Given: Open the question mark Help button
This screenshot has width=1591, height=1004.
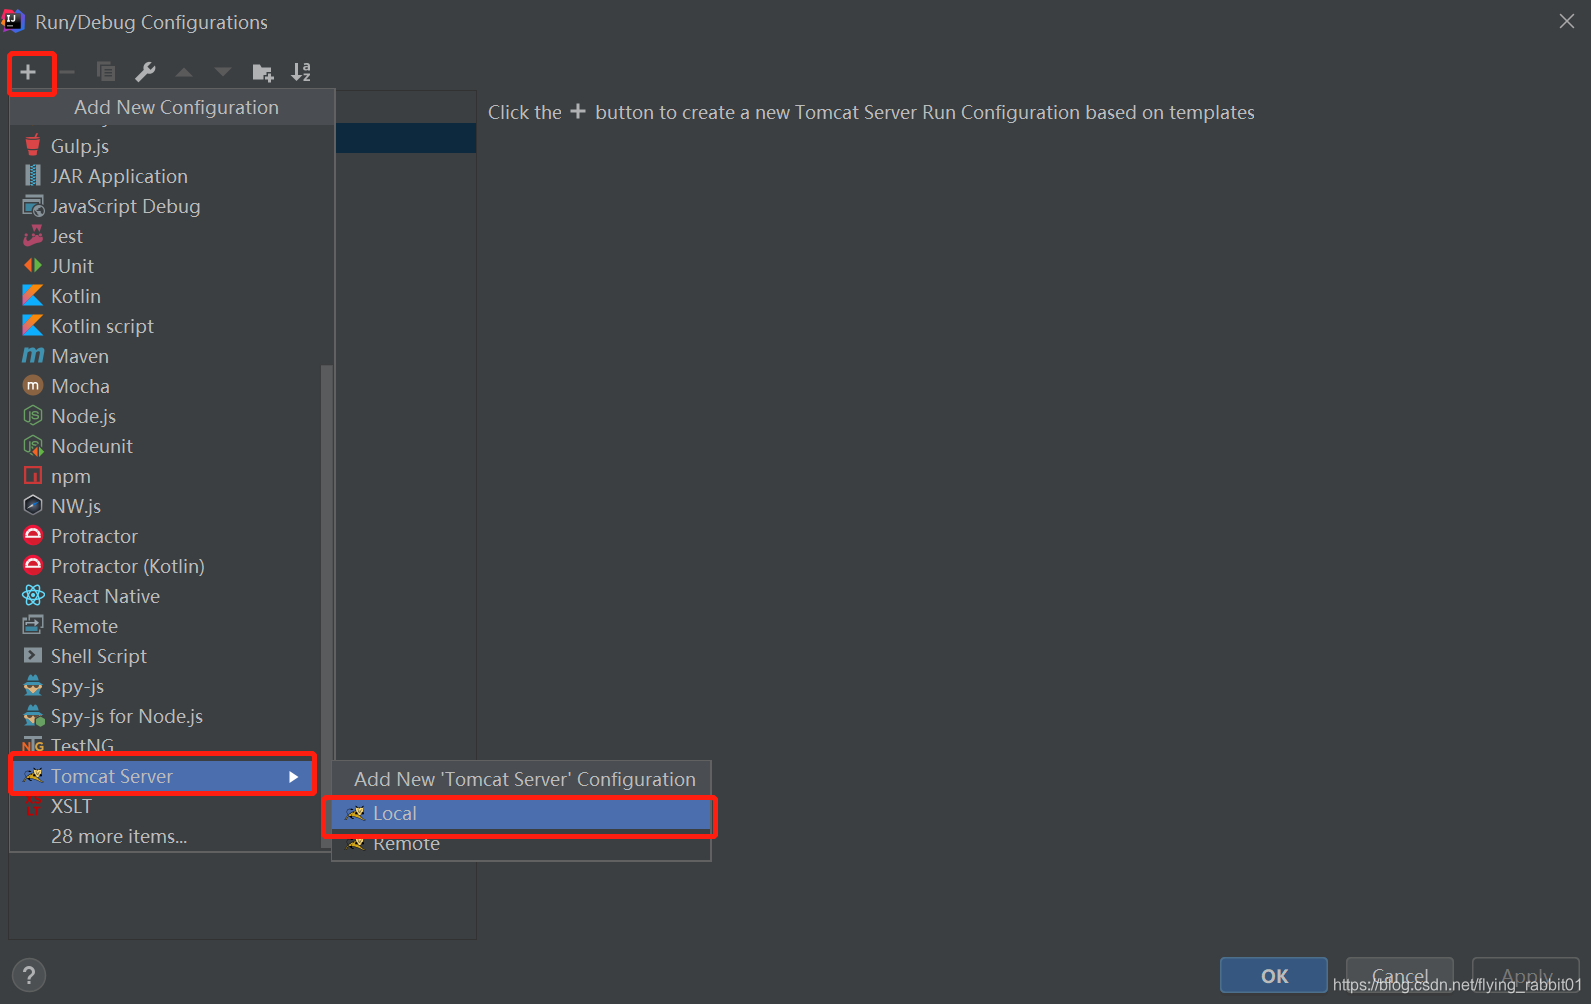Looking at the screenshot, I should point(29,976).
